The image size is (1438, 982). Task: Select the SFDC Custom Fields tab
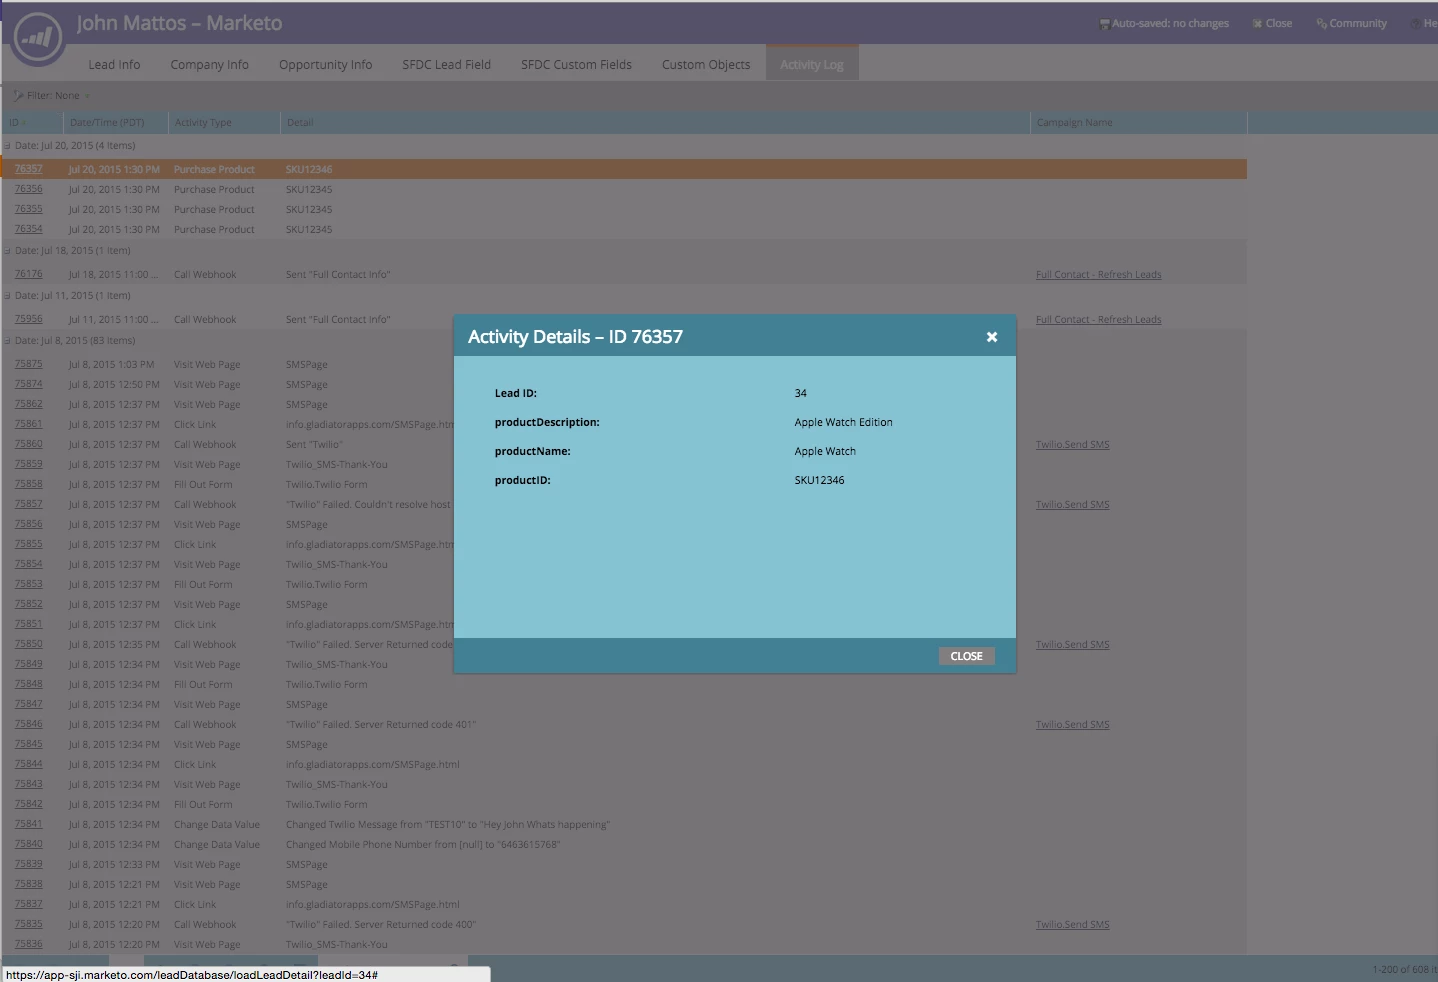click(x=576, y=64)
